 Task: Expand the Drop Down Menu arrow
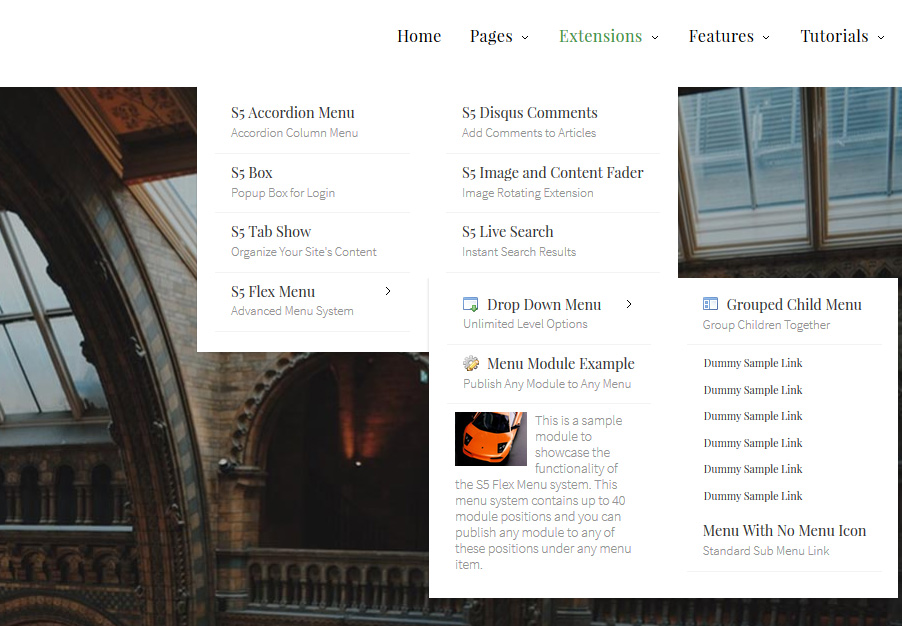click(x=629, y=304)
